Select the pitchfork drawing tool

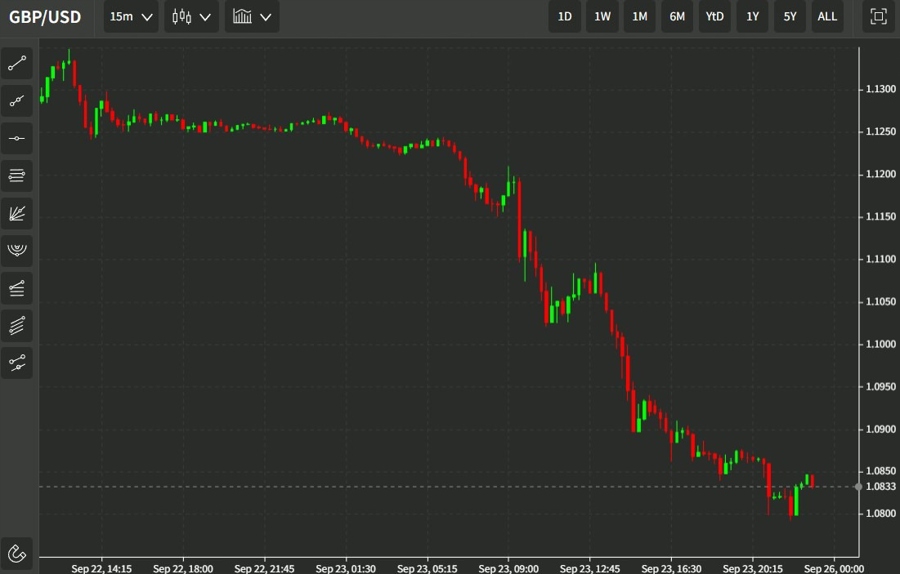pos(17,363)
